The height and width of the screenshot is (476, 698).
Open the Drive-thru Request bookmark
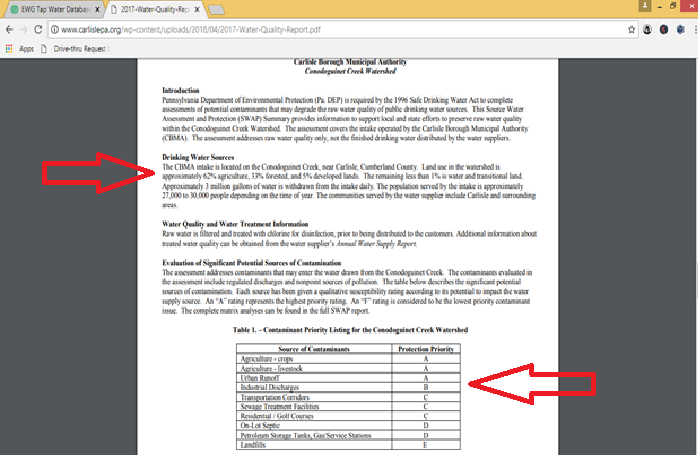click(x=75, y=49)
